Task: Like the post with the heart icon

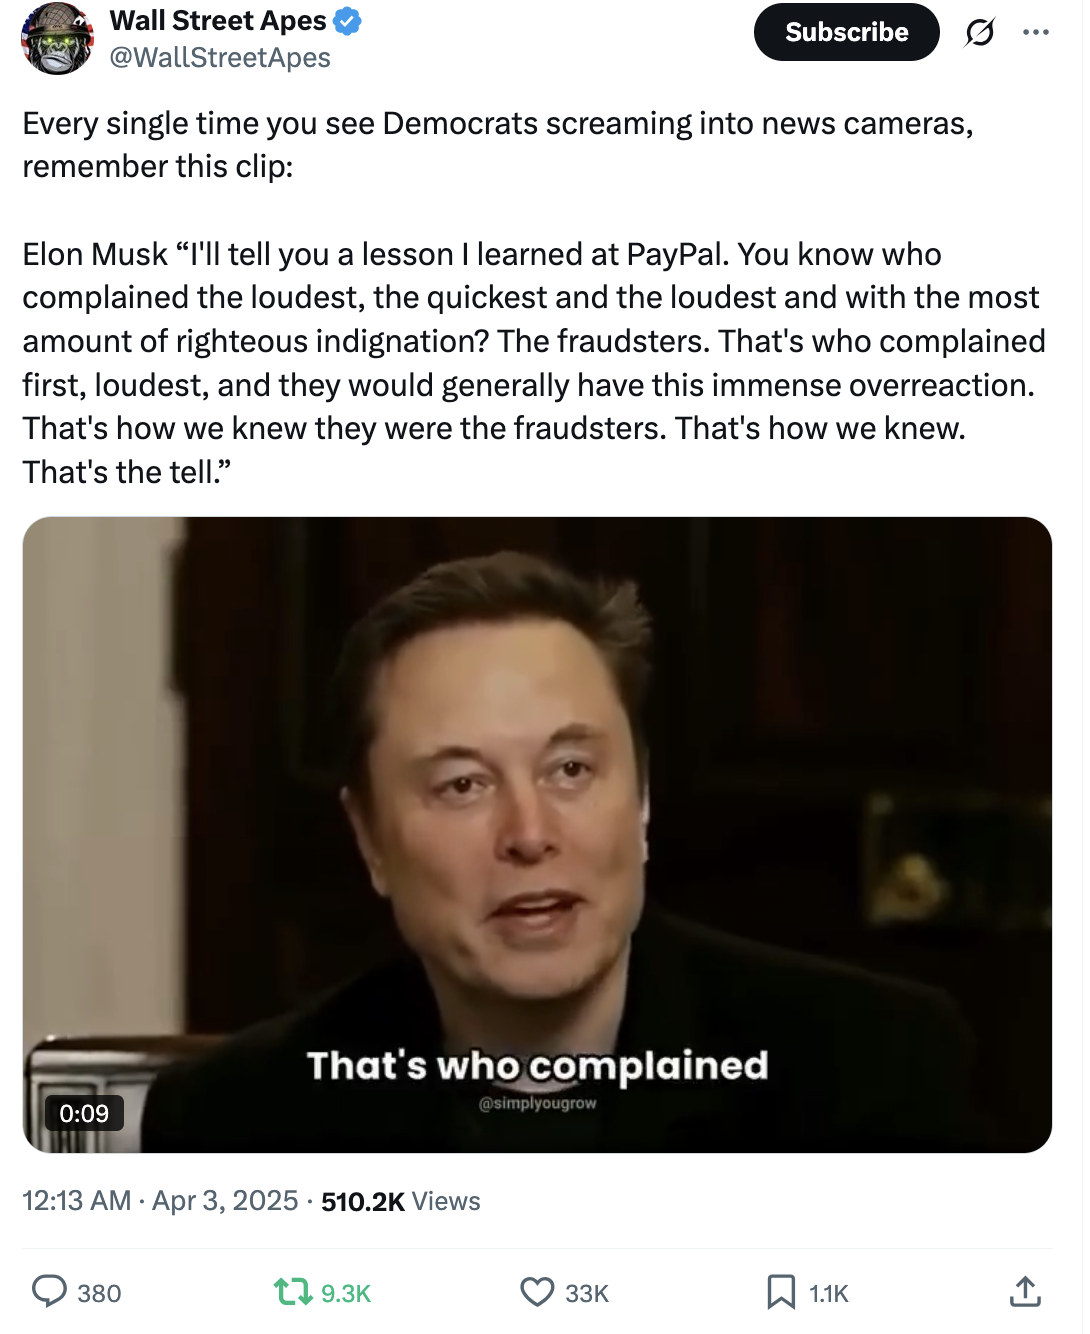Action: (537, 1292)
